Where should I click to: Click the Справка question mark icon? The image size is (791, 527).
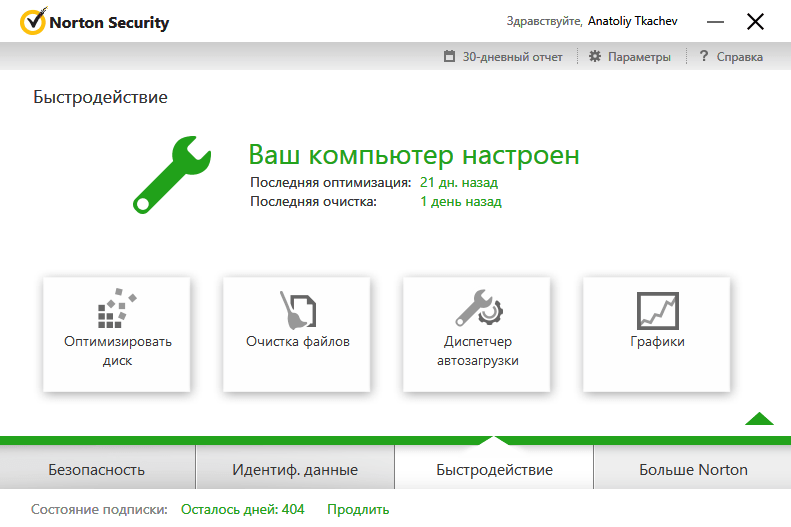pos(704,57)
